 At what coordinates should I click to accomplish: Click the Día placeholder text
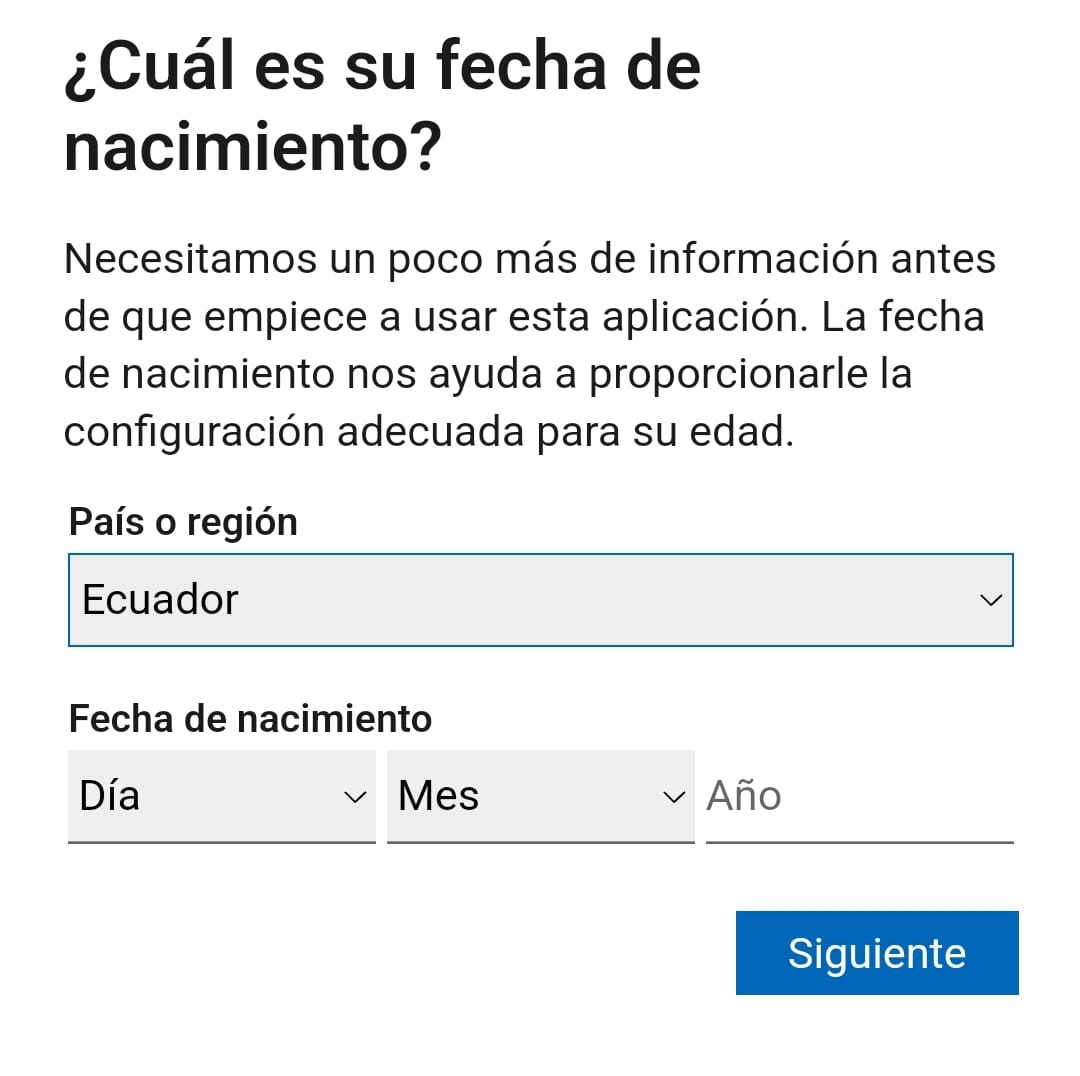110,796
